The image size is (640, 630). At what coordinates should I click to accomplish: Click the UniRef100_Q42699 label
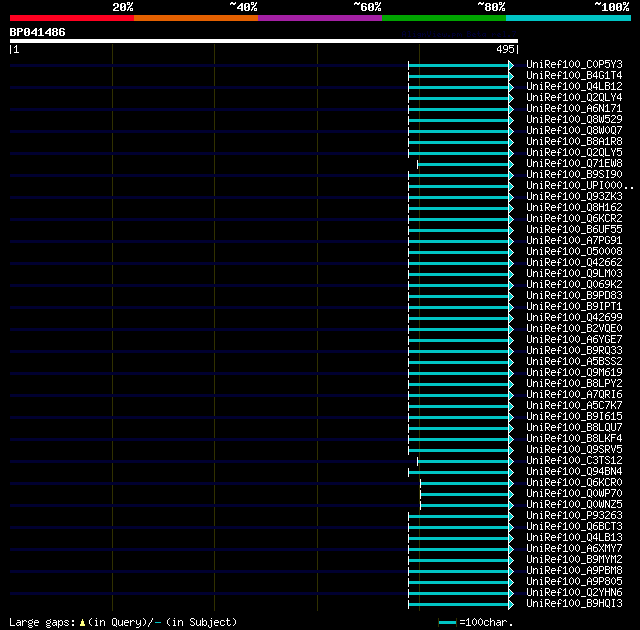[x=574, y=318]
